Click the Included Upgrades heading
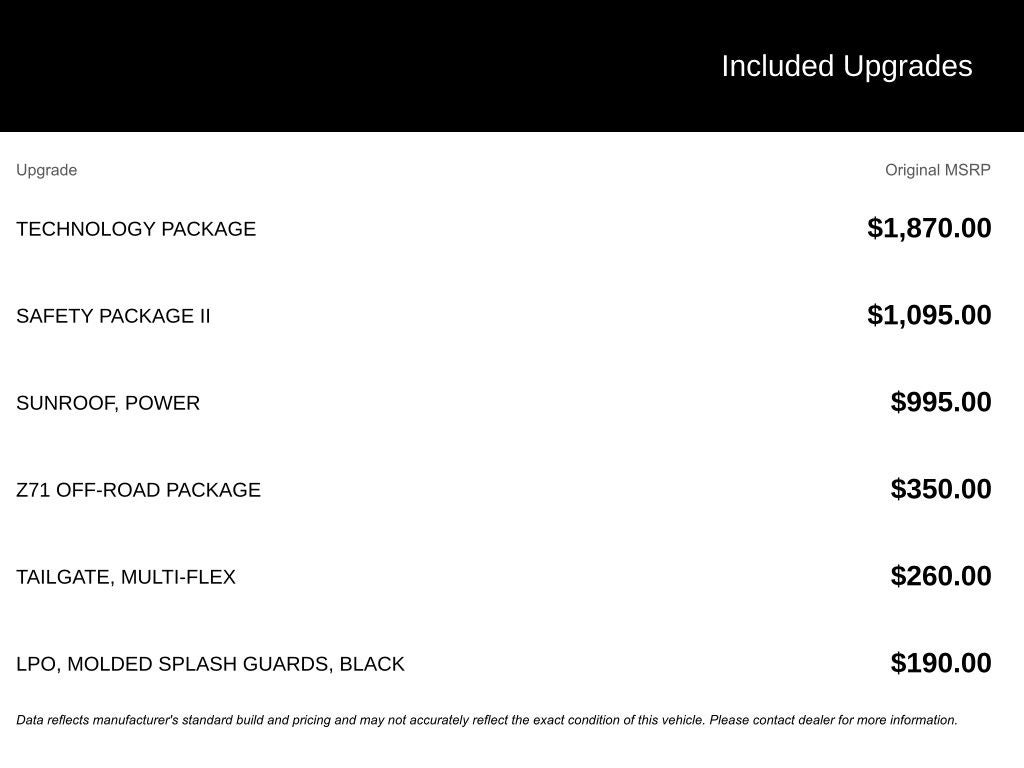 tap(846, 66)
